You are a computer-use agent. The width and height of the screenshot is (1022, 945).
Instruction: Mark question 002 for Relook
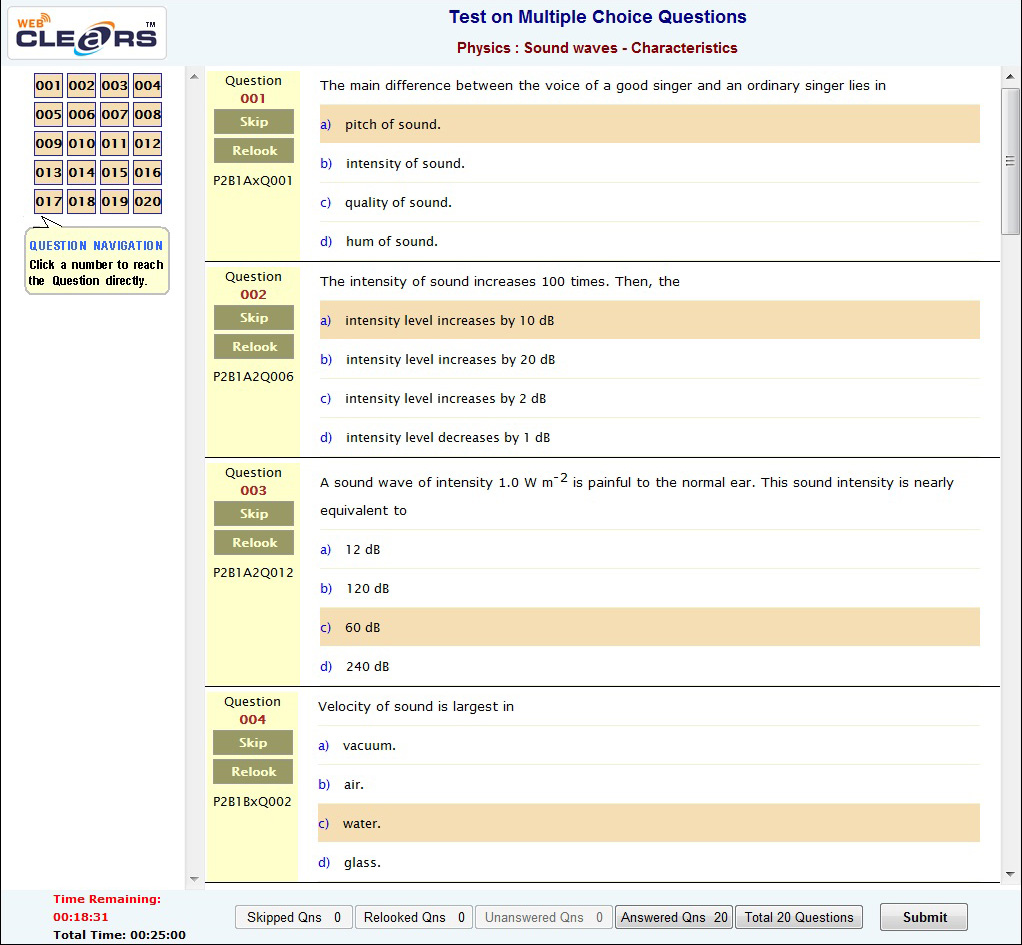(254, 347)
